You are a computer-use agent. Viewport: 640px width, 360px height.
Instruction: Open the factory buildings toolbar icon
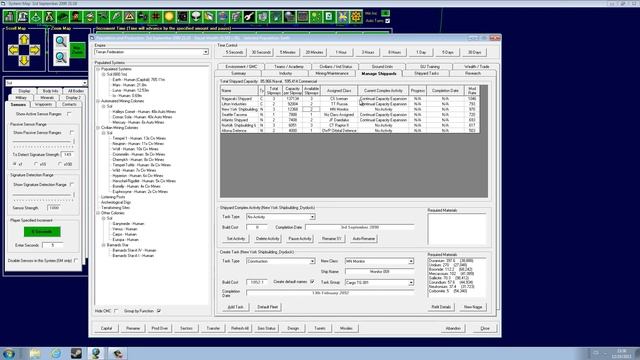tap(9, 17)
